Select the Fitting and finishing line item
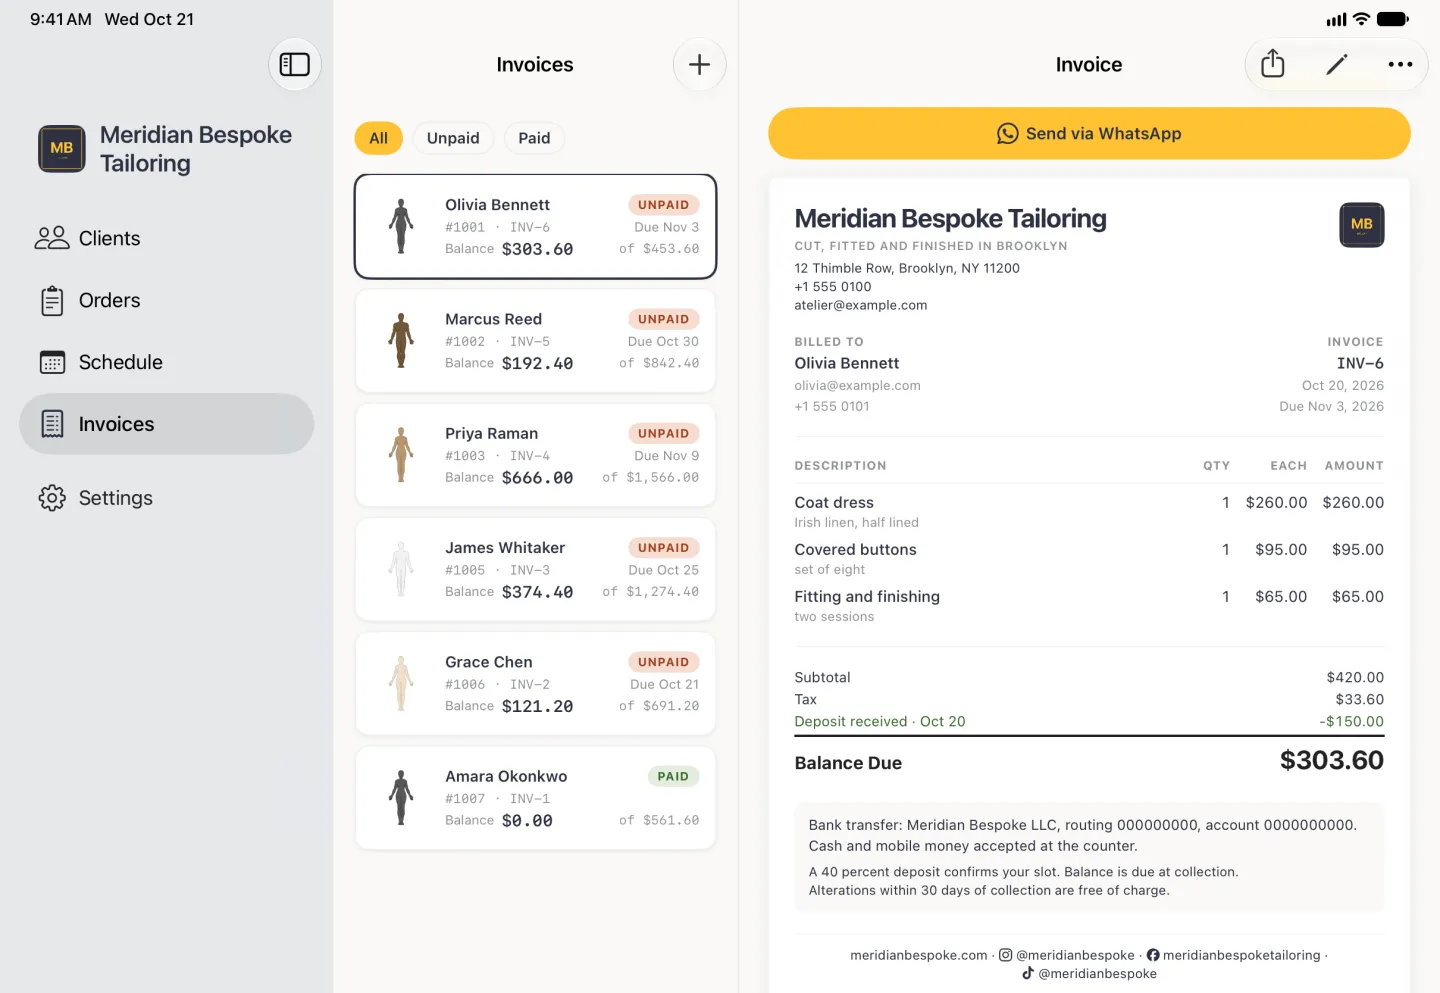1440x993 pixels. click(1089, 605)
